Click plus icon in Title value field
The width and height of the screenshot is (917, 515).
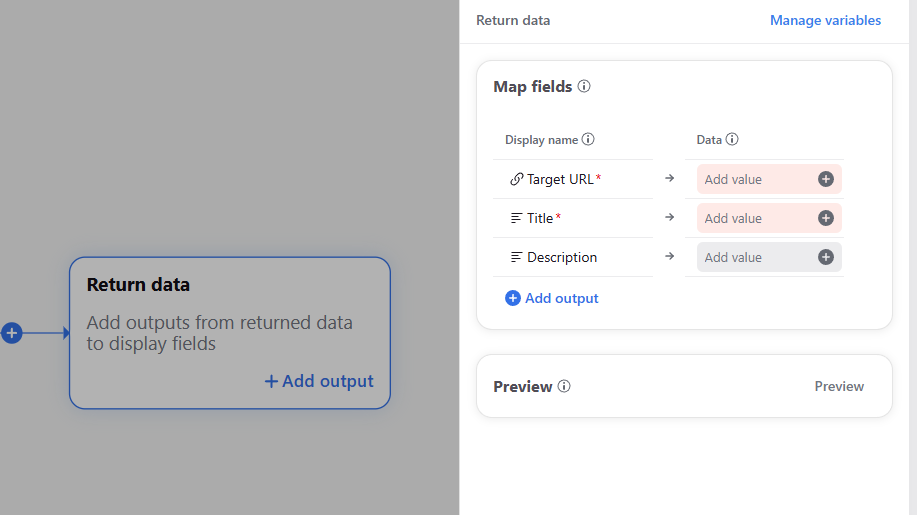click(826, 218)
